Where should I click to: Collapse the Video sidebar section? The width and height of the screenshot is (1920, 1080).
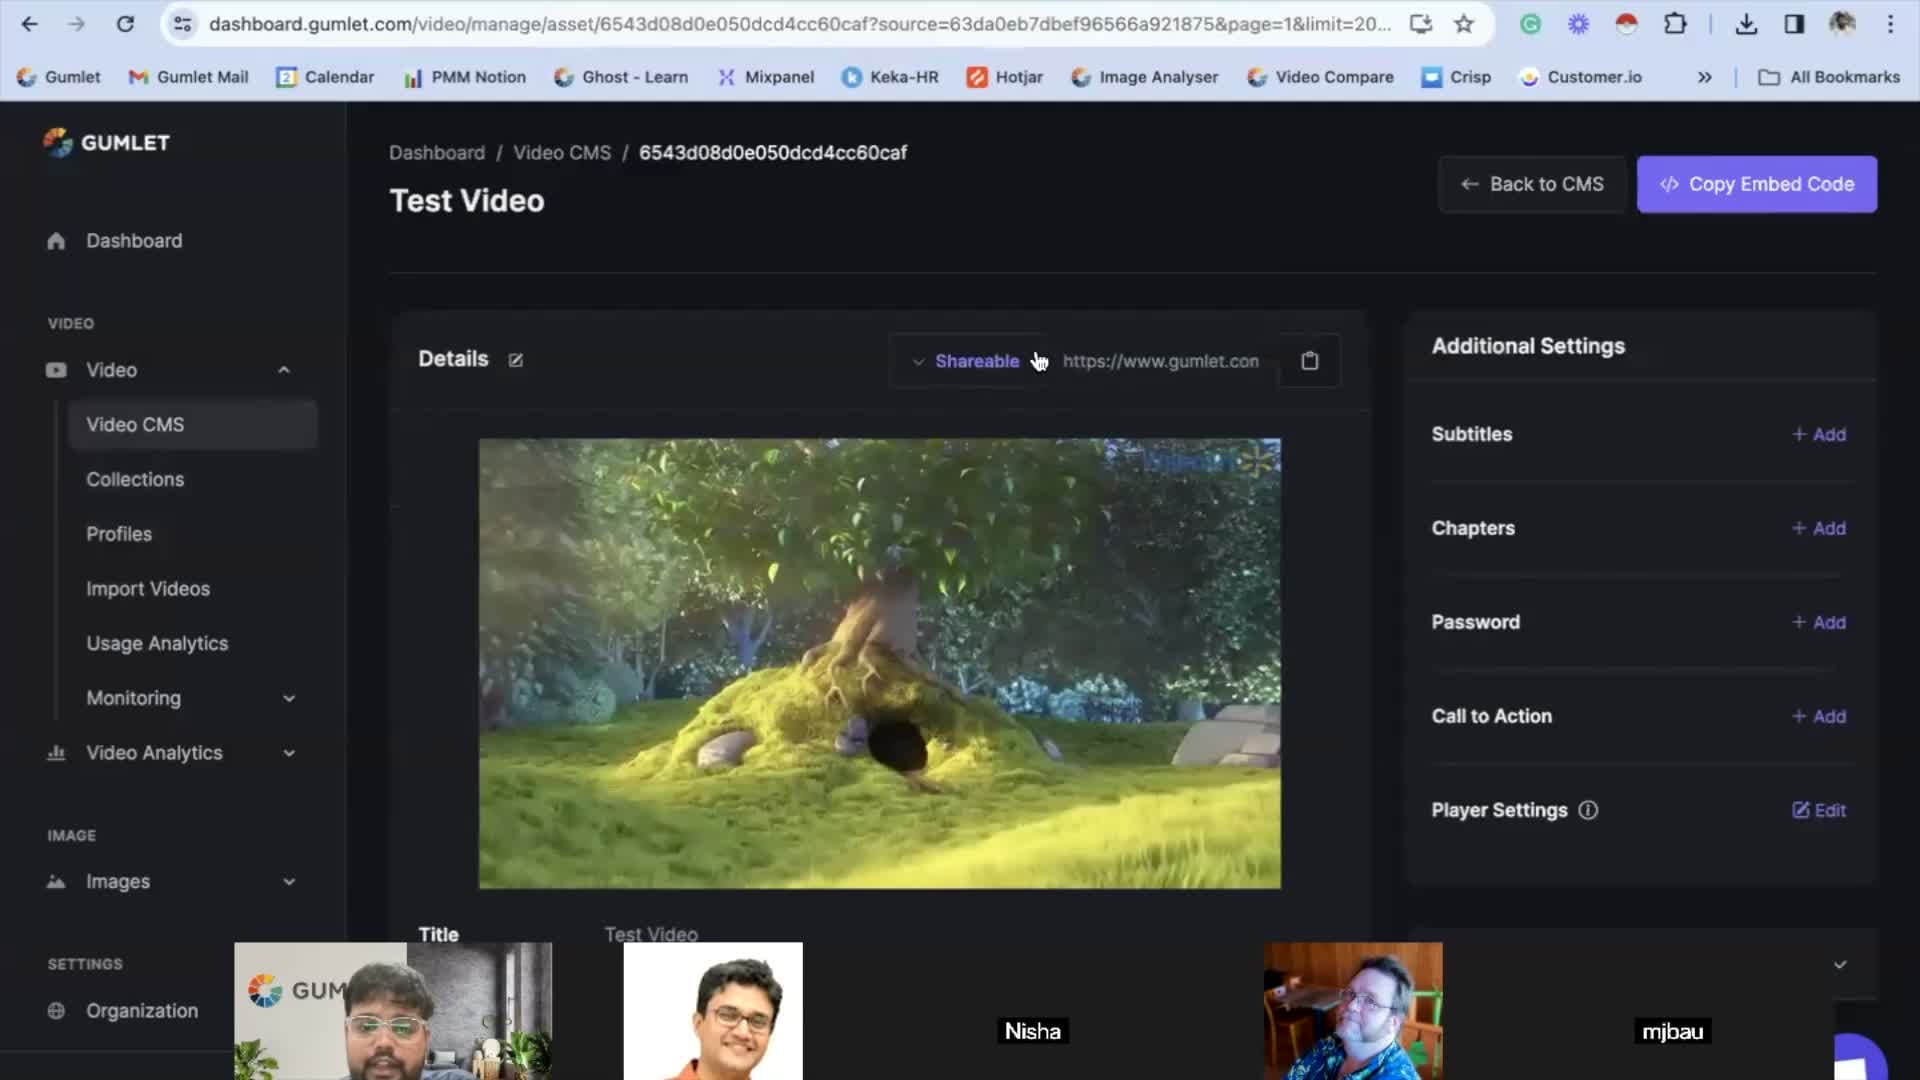284,370
